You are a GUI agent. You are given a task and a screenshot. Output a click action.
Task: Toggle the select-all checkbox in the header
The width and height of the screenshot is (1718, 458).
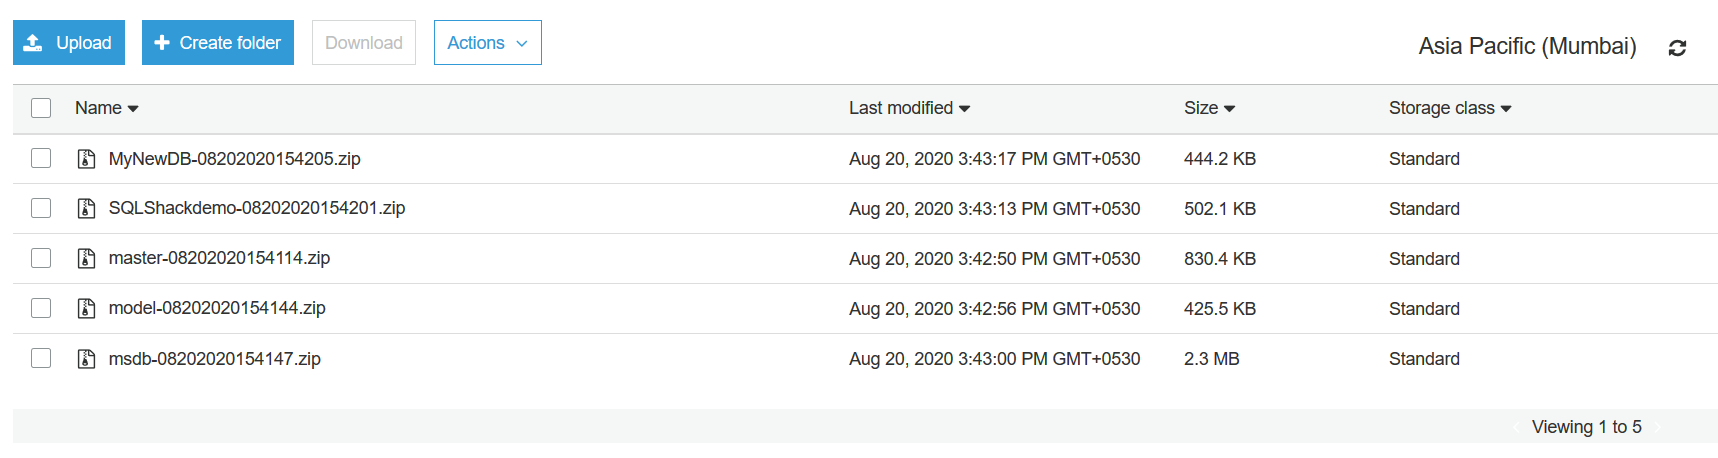tap(41, 108)
